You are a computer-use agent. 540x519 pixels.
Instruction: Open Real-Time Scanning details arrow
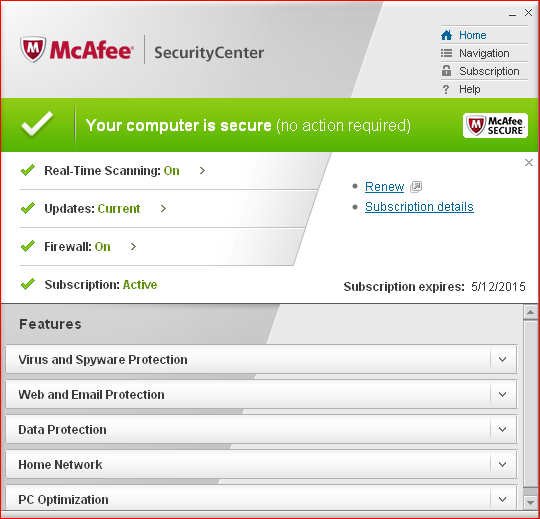point(202,170)
